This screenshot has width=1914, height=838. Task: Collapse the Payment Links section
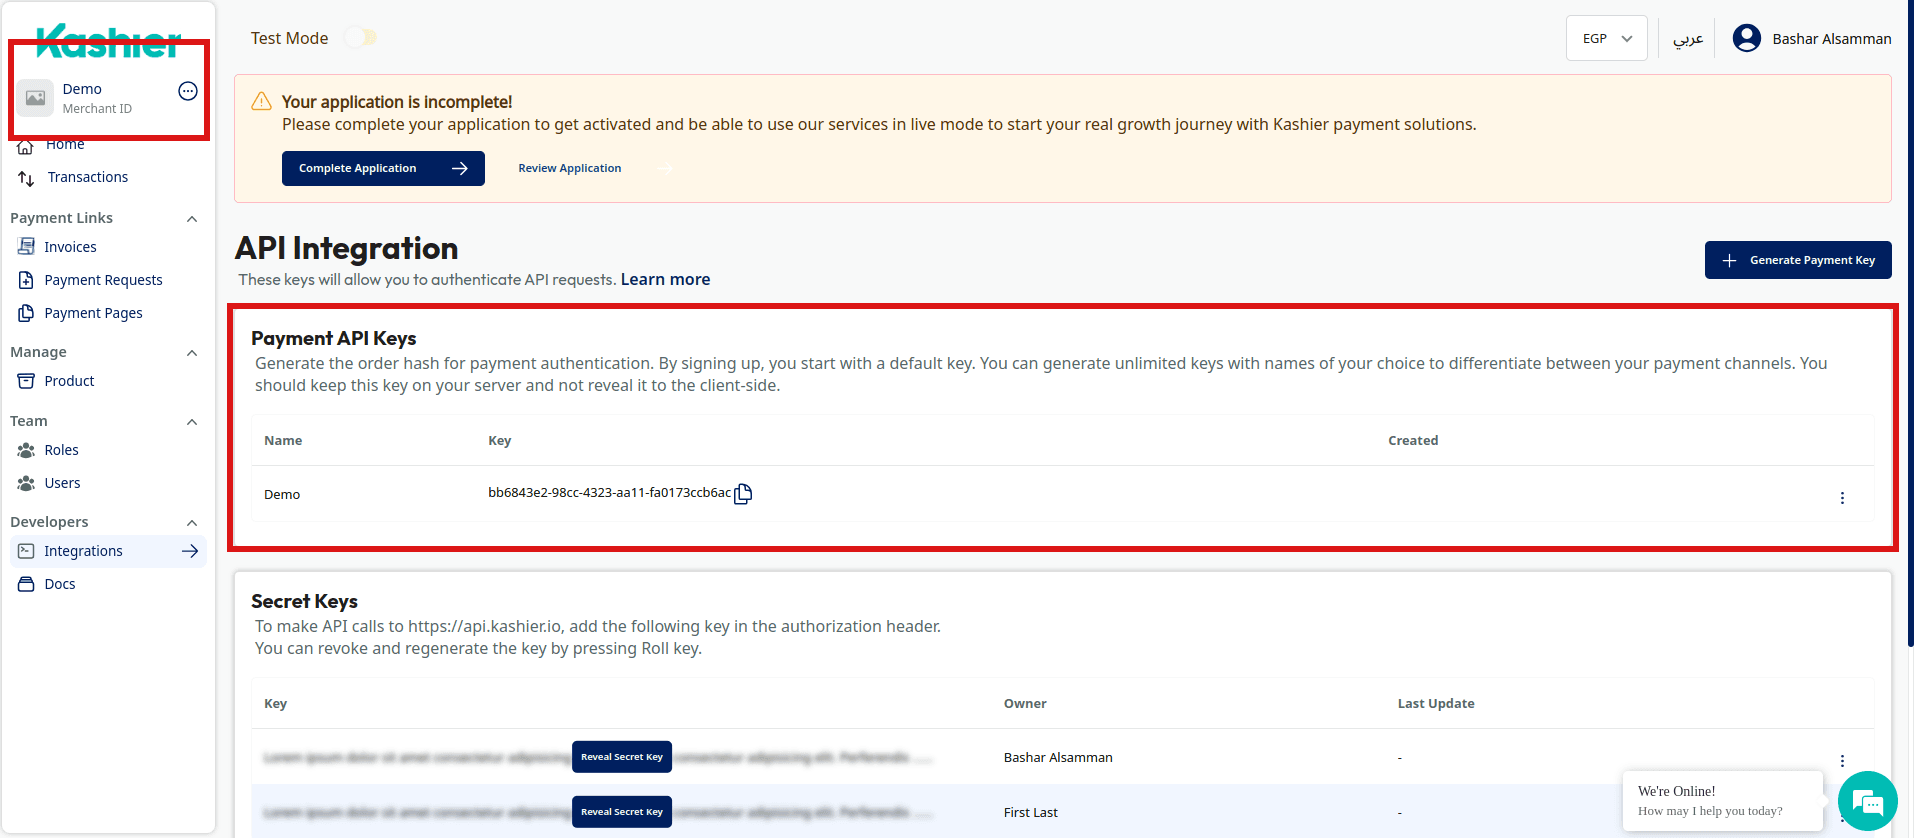(192, 219)
